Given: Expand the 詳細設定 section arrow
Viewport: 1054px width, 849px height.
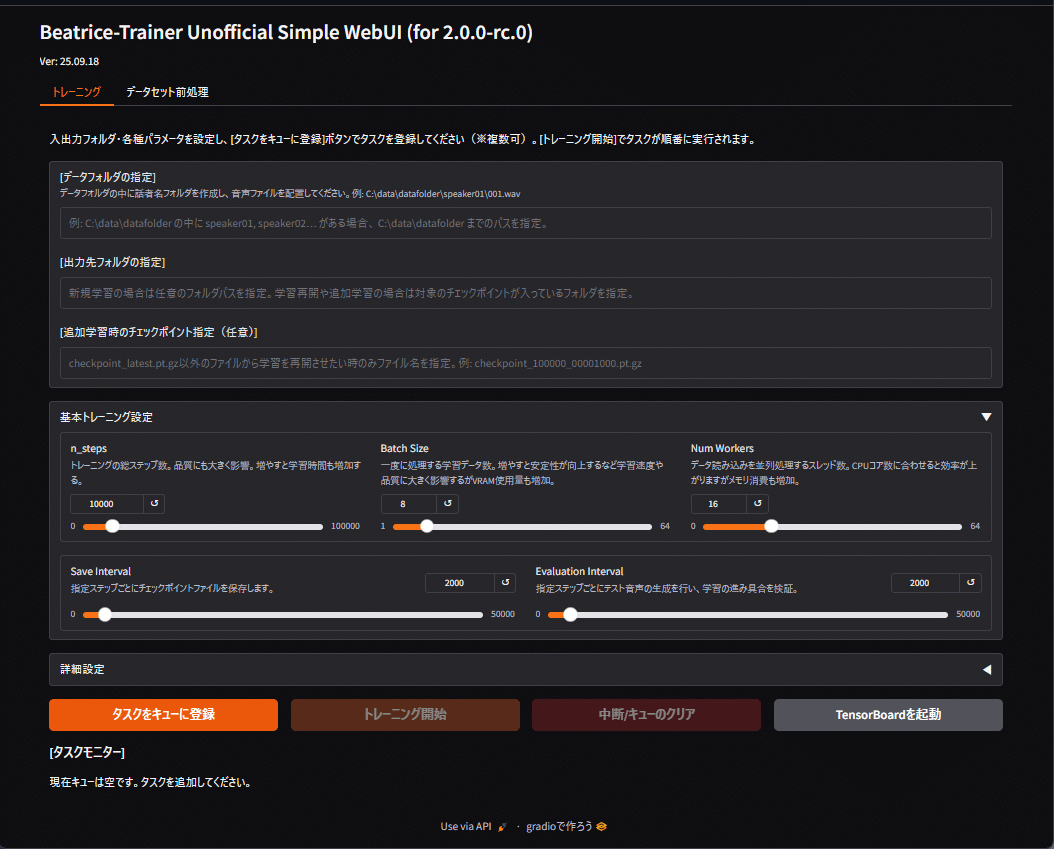Looking at the screenshot, I should click(x=987, y=670).
